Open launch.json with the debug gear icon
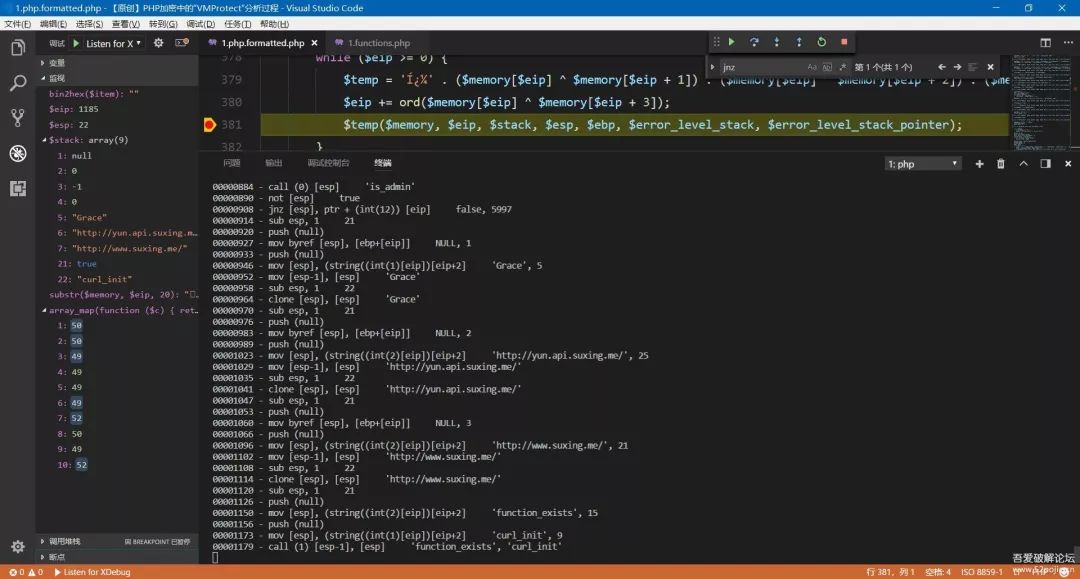This screenshot has width=1080, height=579. point(158,43)
